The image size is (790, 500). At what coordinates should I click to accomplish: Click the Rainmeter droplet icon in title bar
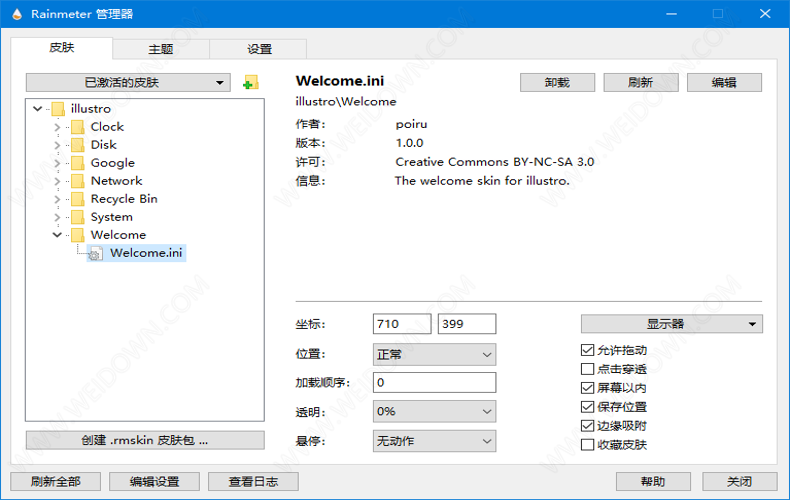17,14
